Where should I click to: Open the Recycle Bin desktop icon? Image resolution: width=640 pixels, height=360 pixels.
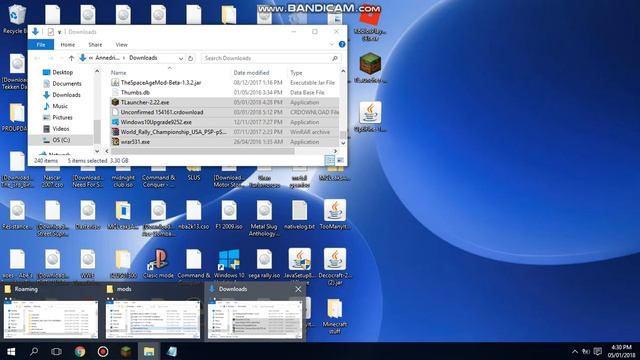tap(16, 18)
